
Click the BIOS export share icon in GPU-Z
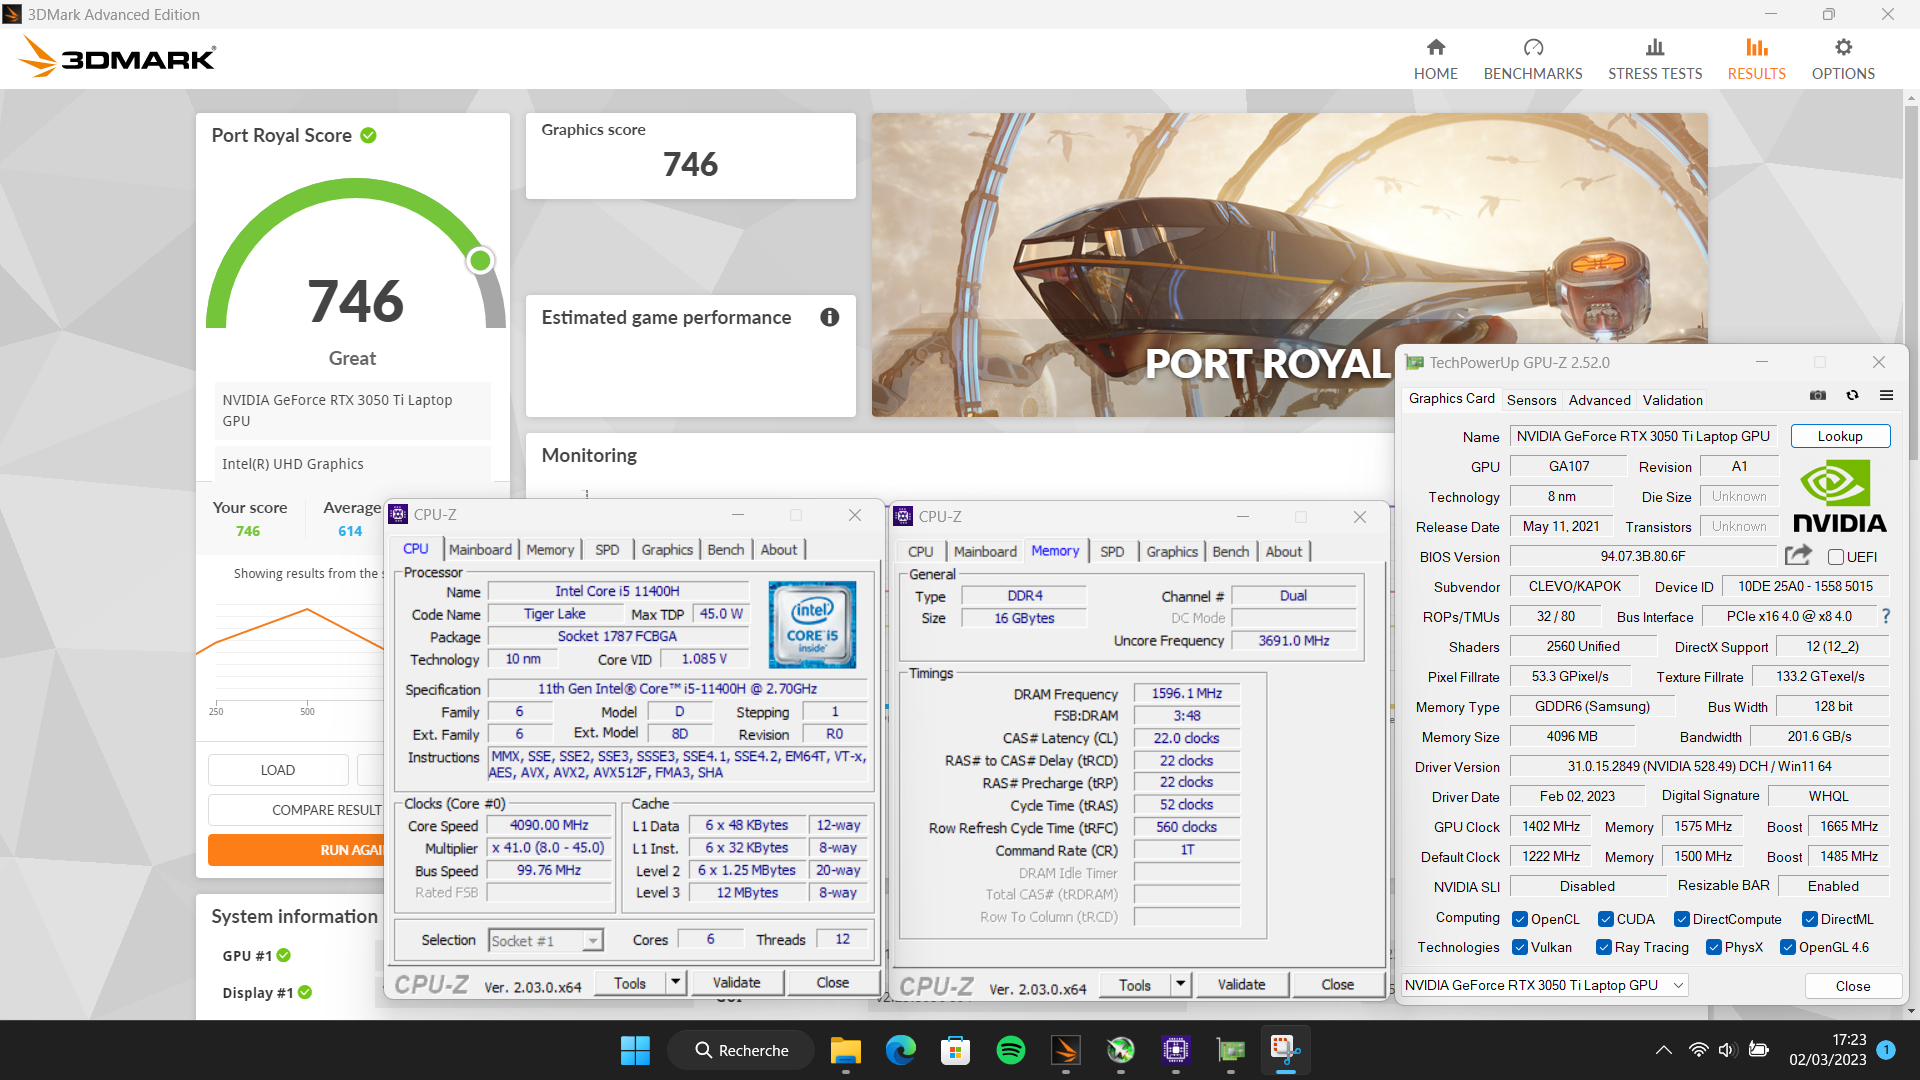point(1798,555)
